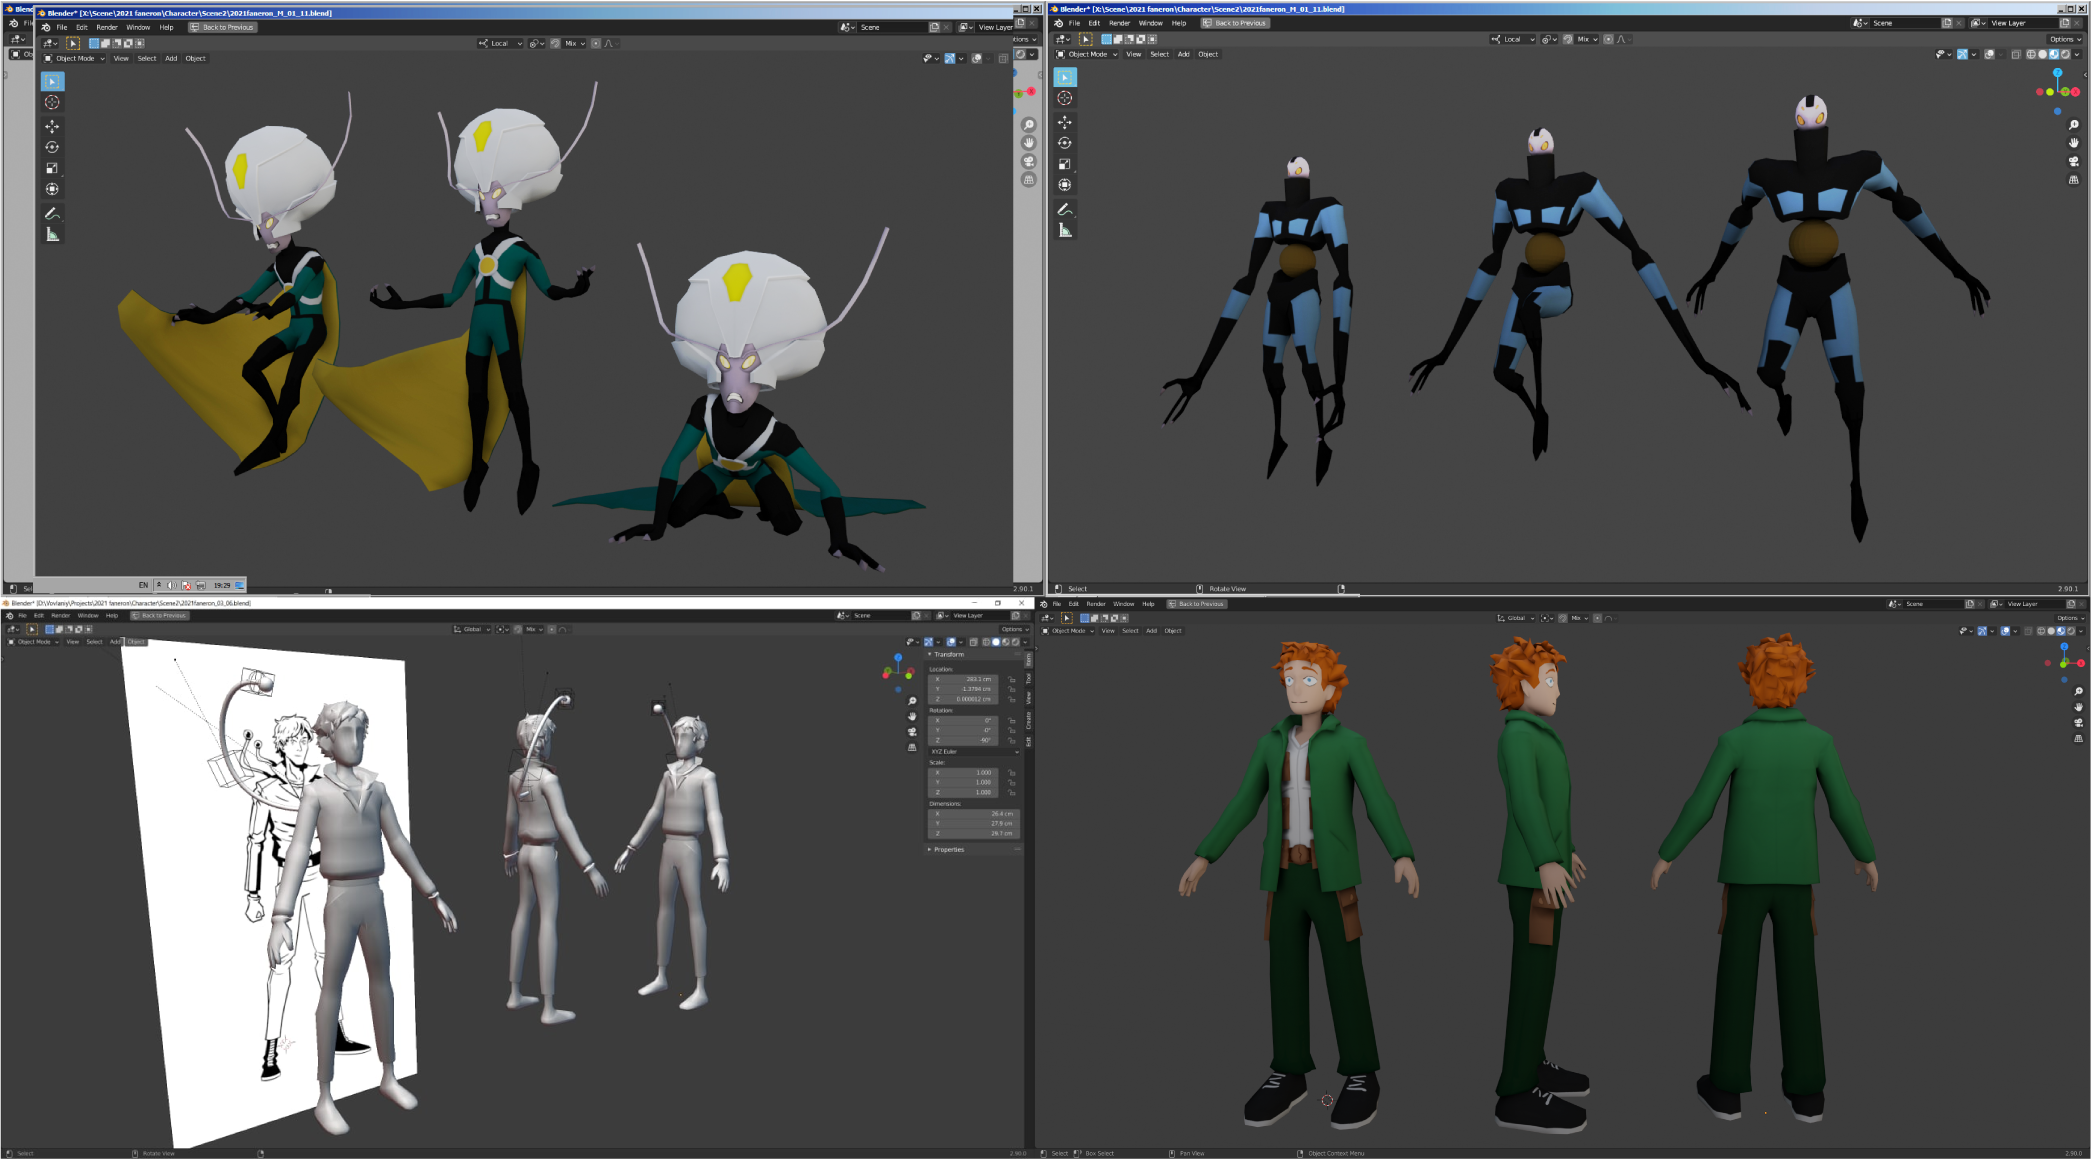Activate the Move tool in the caped-alien viewport
This screenshot has width=2091, height=1159.
pyautogui.click(x=52, y=126)
